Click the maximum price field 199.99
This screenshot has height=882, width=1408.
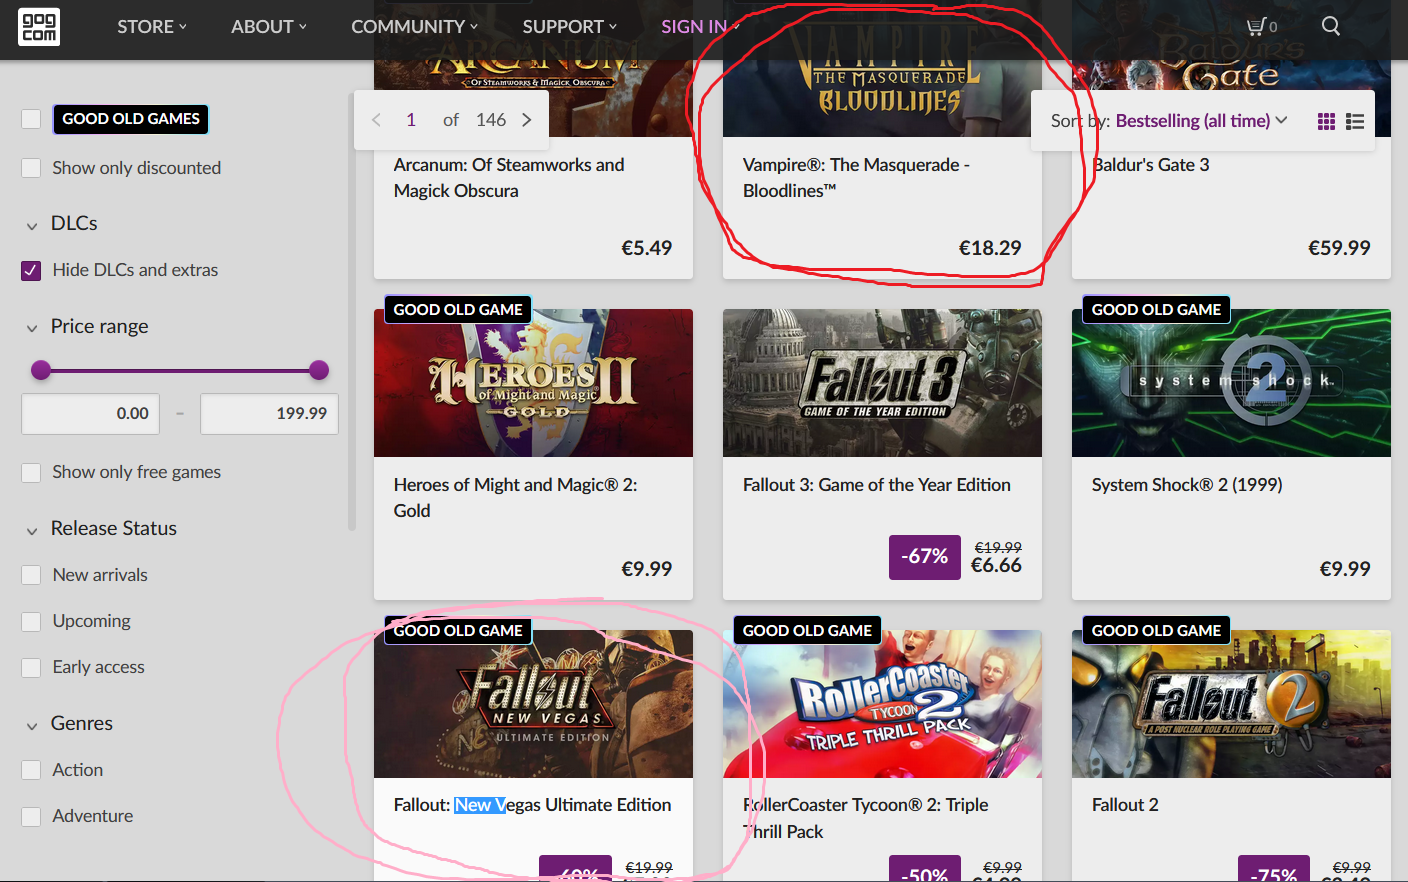(269, 414)
